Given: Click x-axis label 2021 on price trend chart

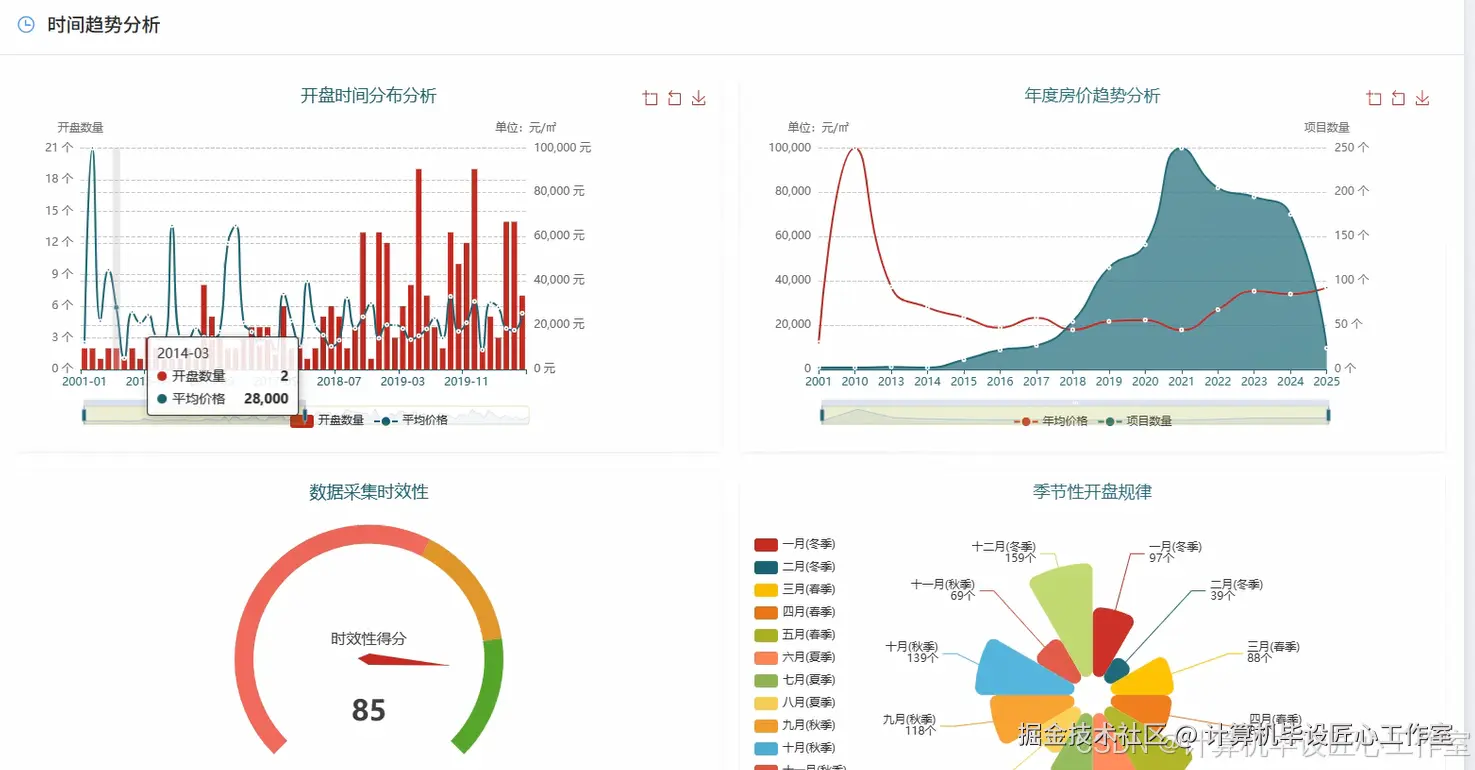Looking at the screenshot, I should [x=1181, y=381].
